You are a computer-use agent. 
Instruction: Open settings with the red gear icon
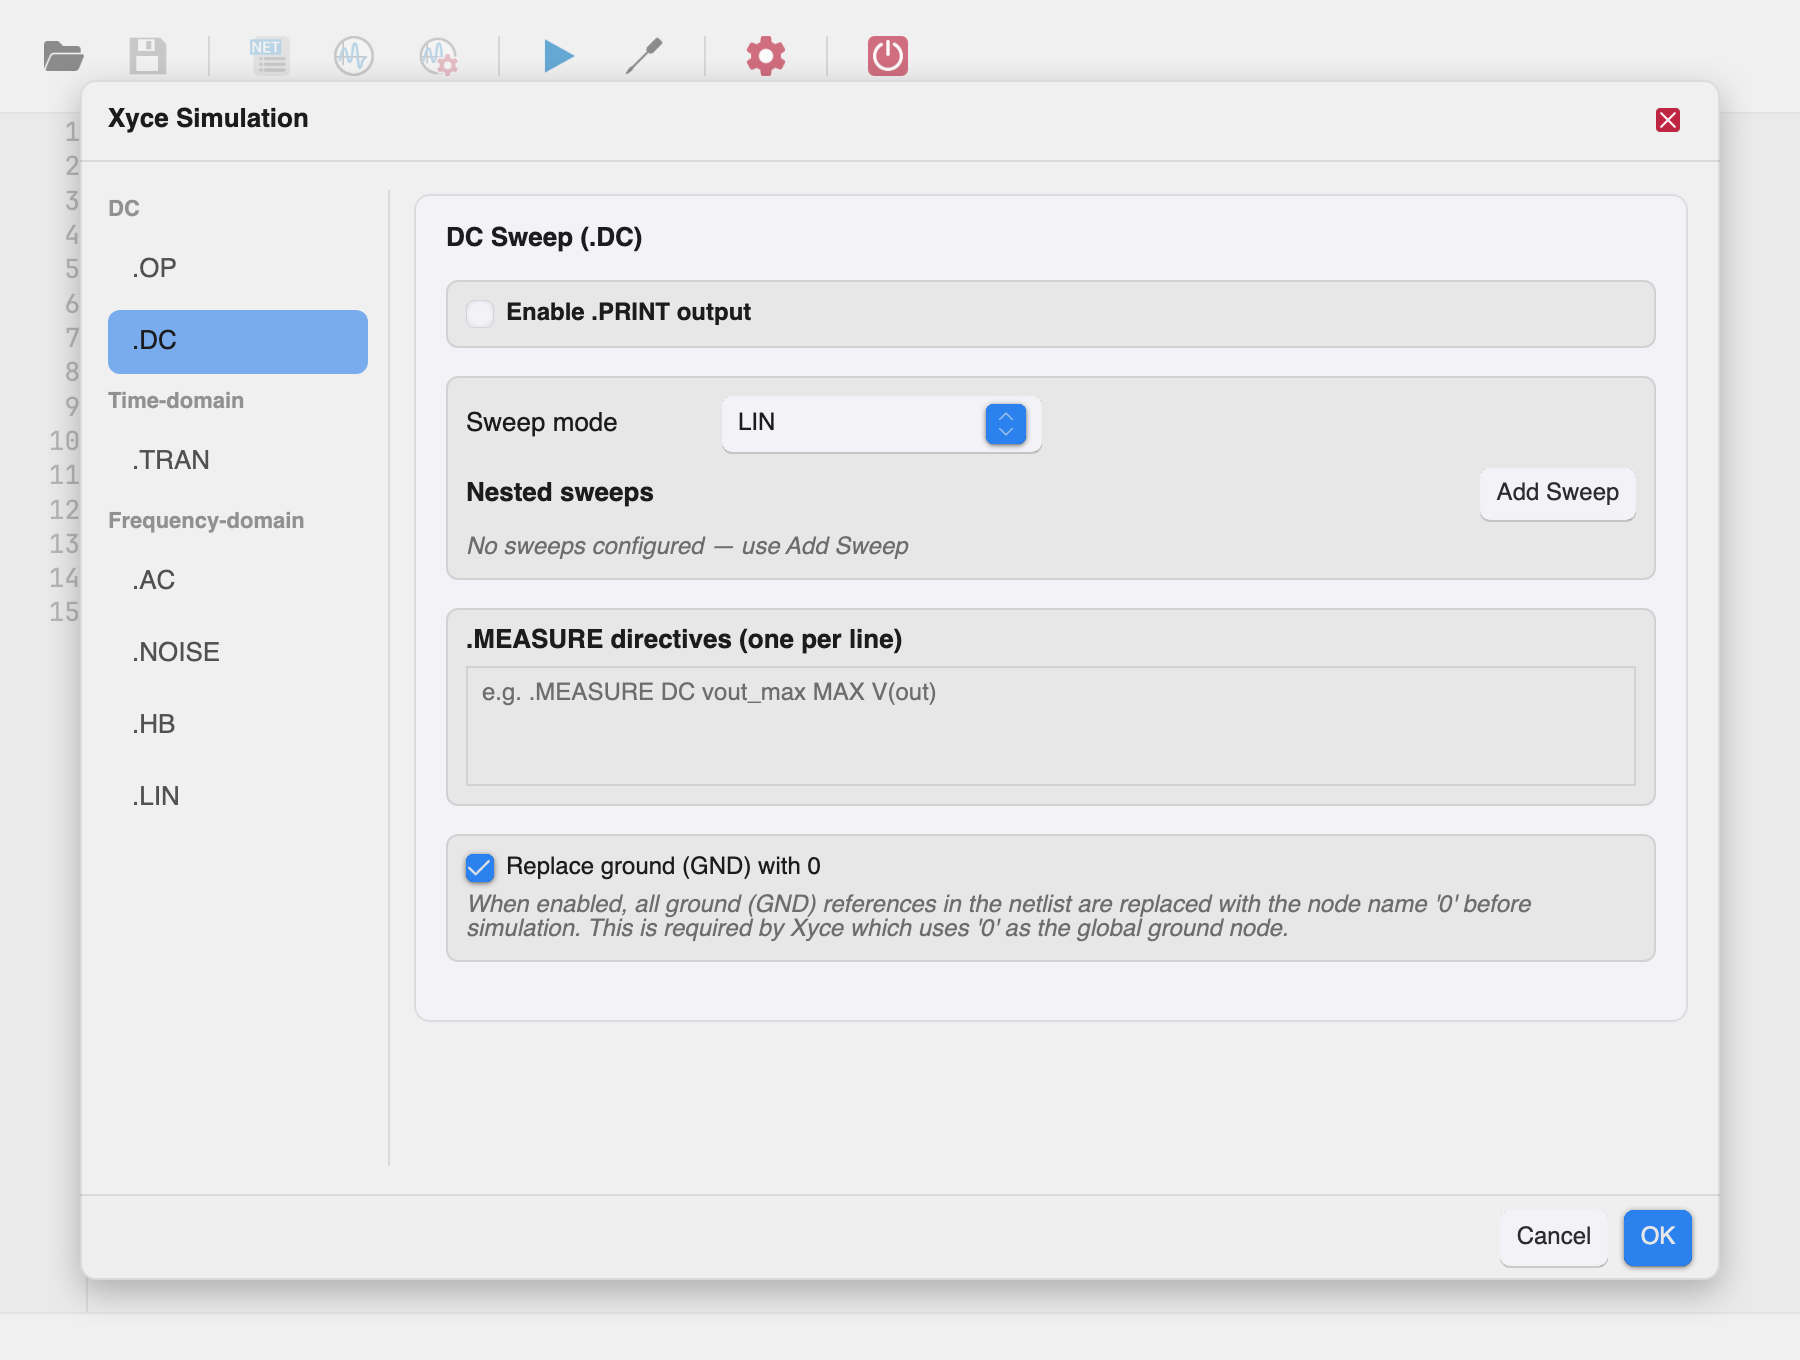tap(766, 56)
